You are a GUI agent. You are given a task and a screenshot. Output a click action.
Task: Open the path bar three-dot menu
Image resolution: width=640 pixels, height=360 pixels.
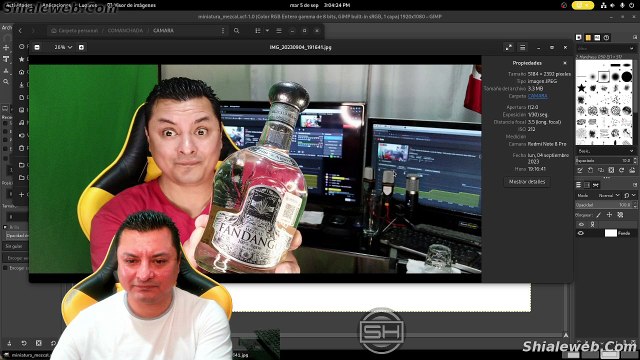click(x=223, y=31)
